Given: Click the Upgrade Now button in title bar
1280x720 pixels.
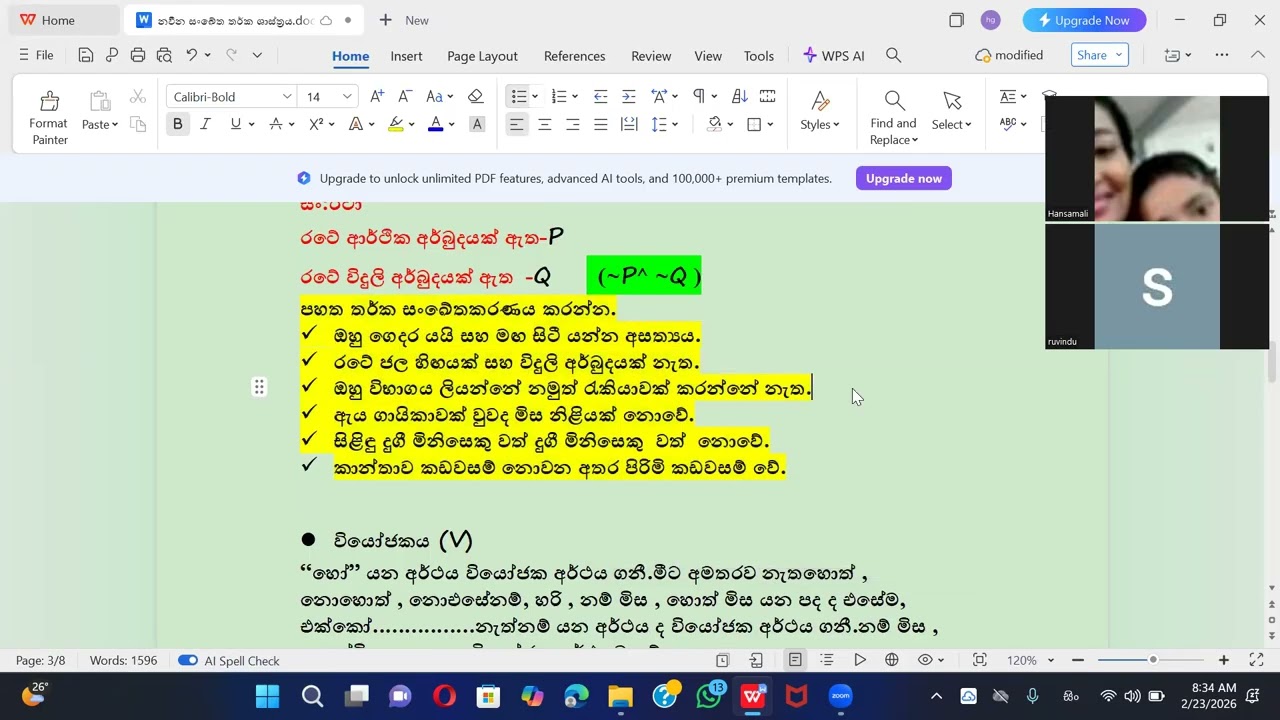Looking at the screenshot, I should point(1084,20).
